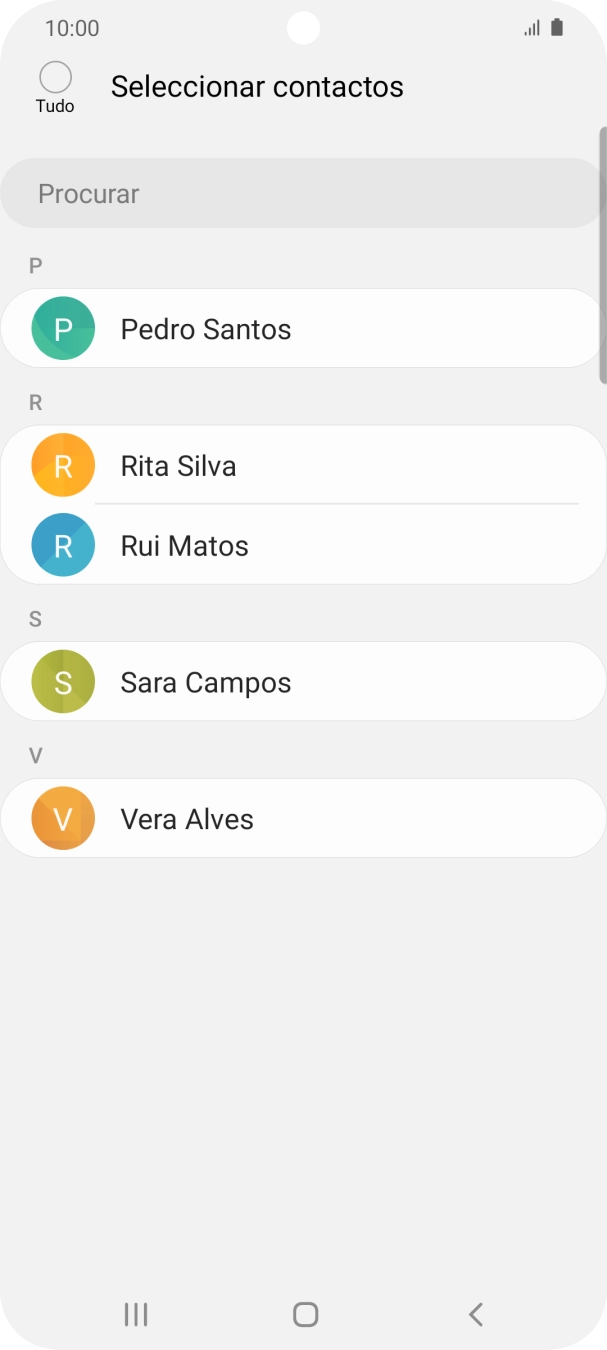Open the Recents navigation icon
Viewport: 607px width, 1350px height.
[x=135, y=1314]
